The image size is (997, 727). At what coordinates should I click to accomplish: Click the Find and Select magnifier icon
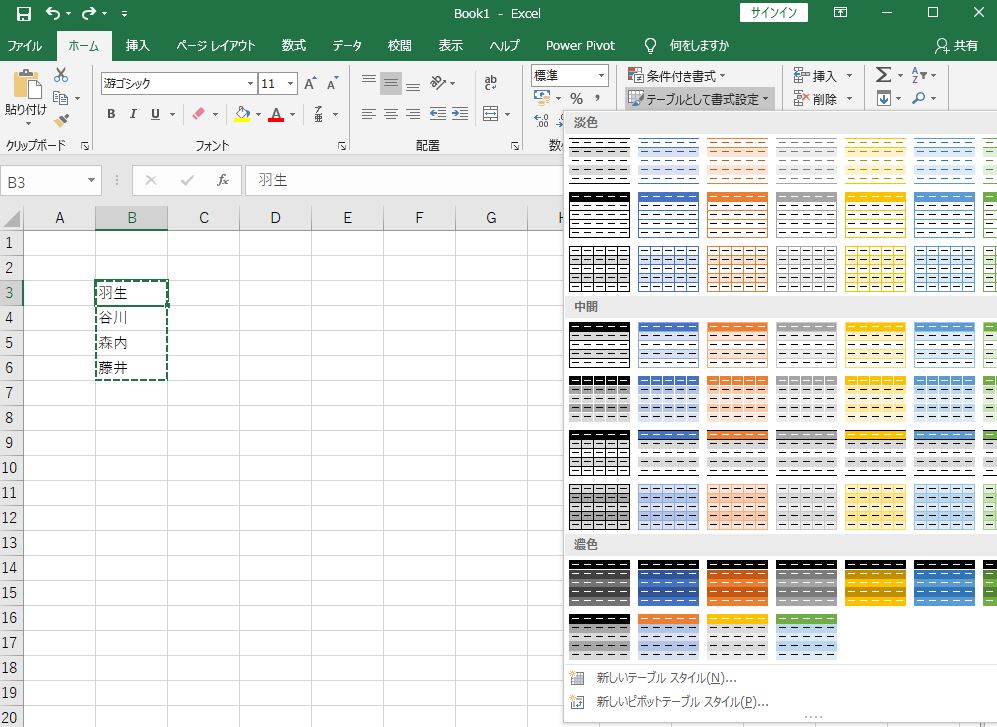coord(918,98)
